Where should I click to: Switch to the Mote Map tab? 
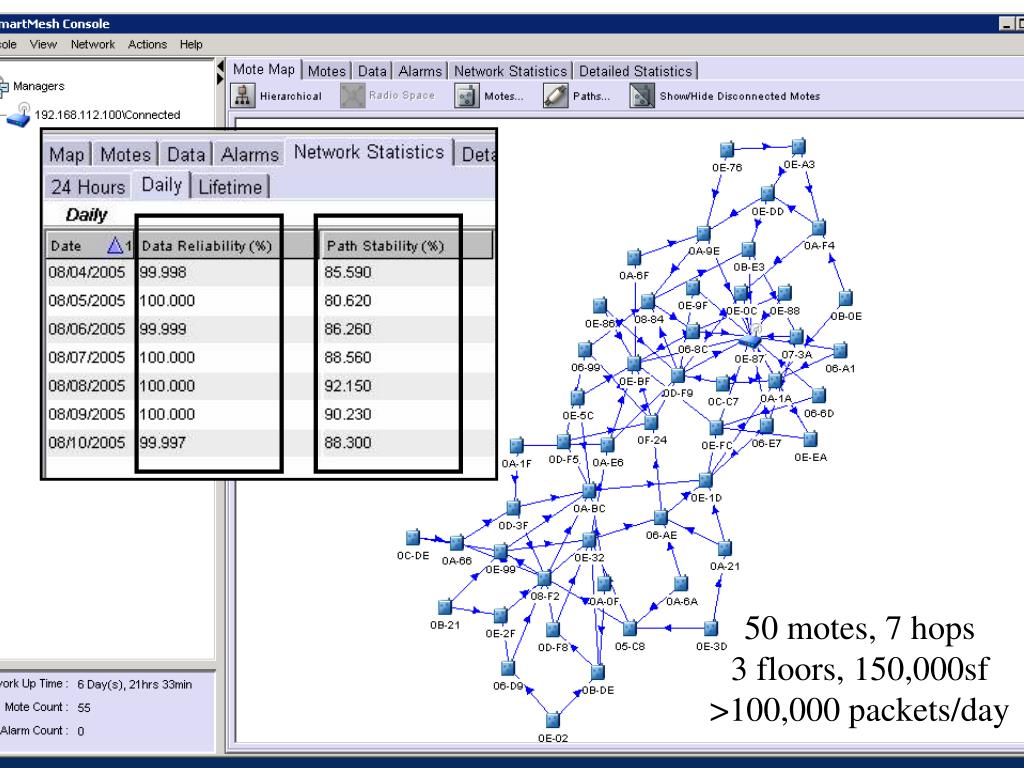click(264, 69)
